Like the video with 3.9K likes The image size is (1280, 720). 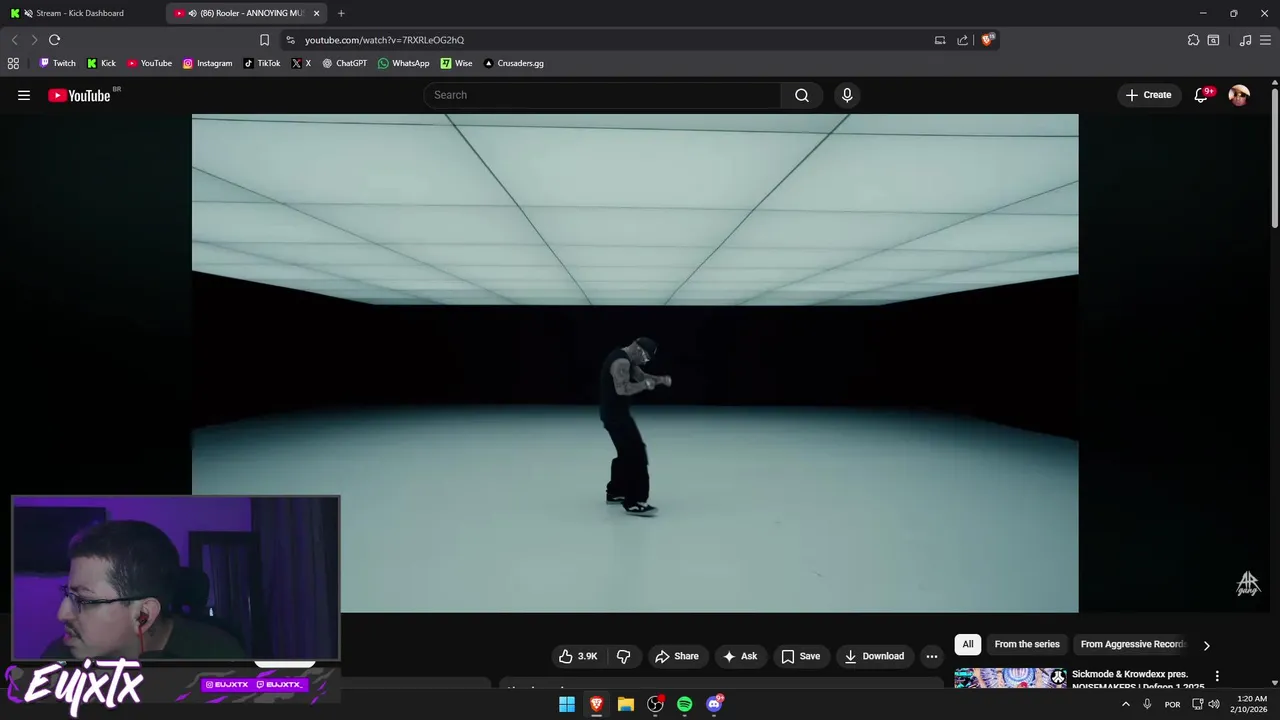578,656
